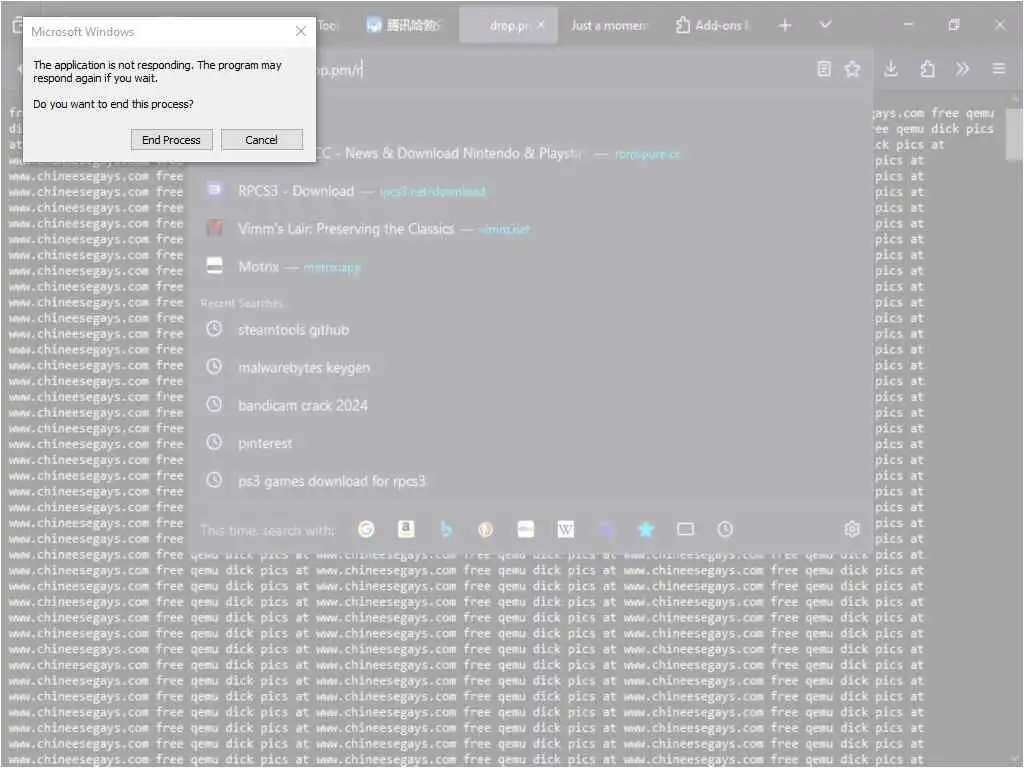Bookmark this page with the star icon
This screenshot has height=768, width=1024.
852,69
